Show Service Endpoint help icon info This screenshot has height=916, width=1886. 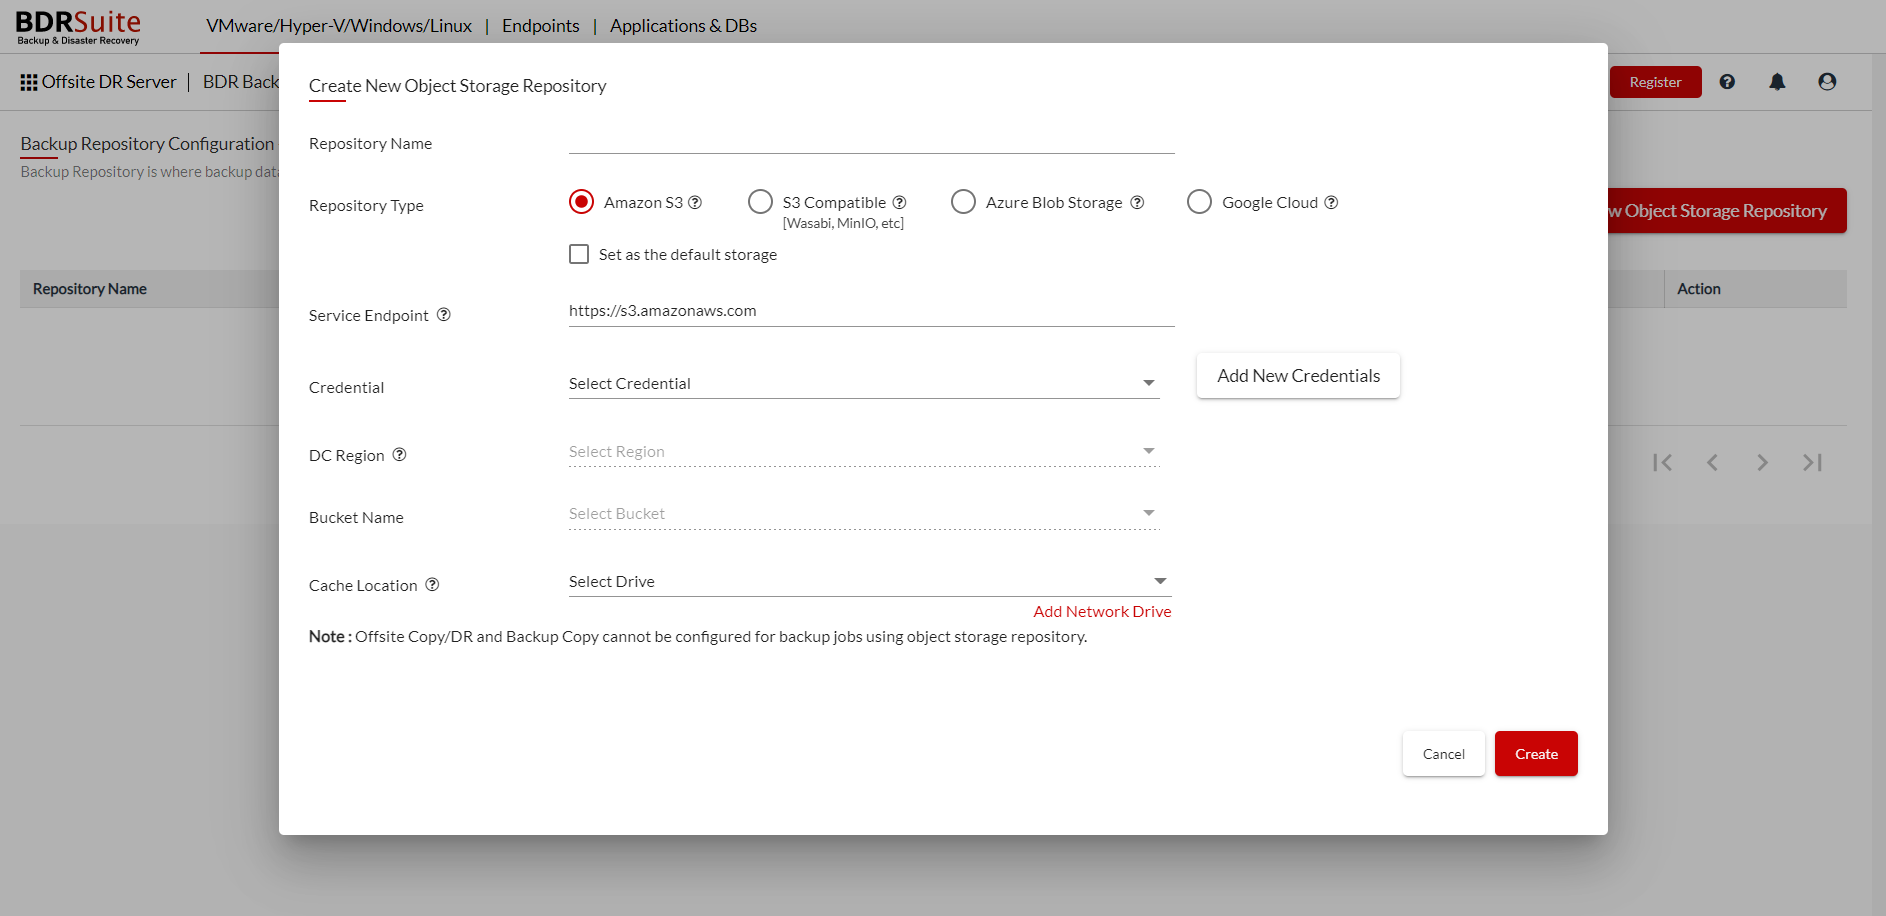click(x=444, y=314)
